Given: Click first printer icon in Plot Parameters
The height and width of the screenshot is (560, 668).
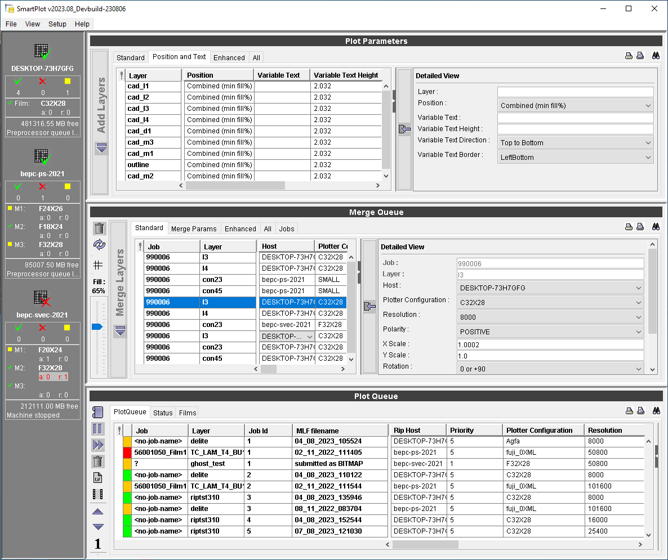Looking at the screenshot, I should 628,55.
